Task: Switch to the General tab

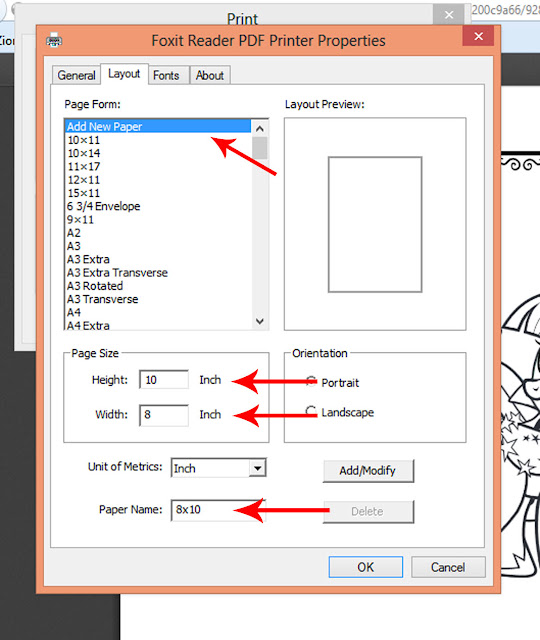Action: coord(76,75)
